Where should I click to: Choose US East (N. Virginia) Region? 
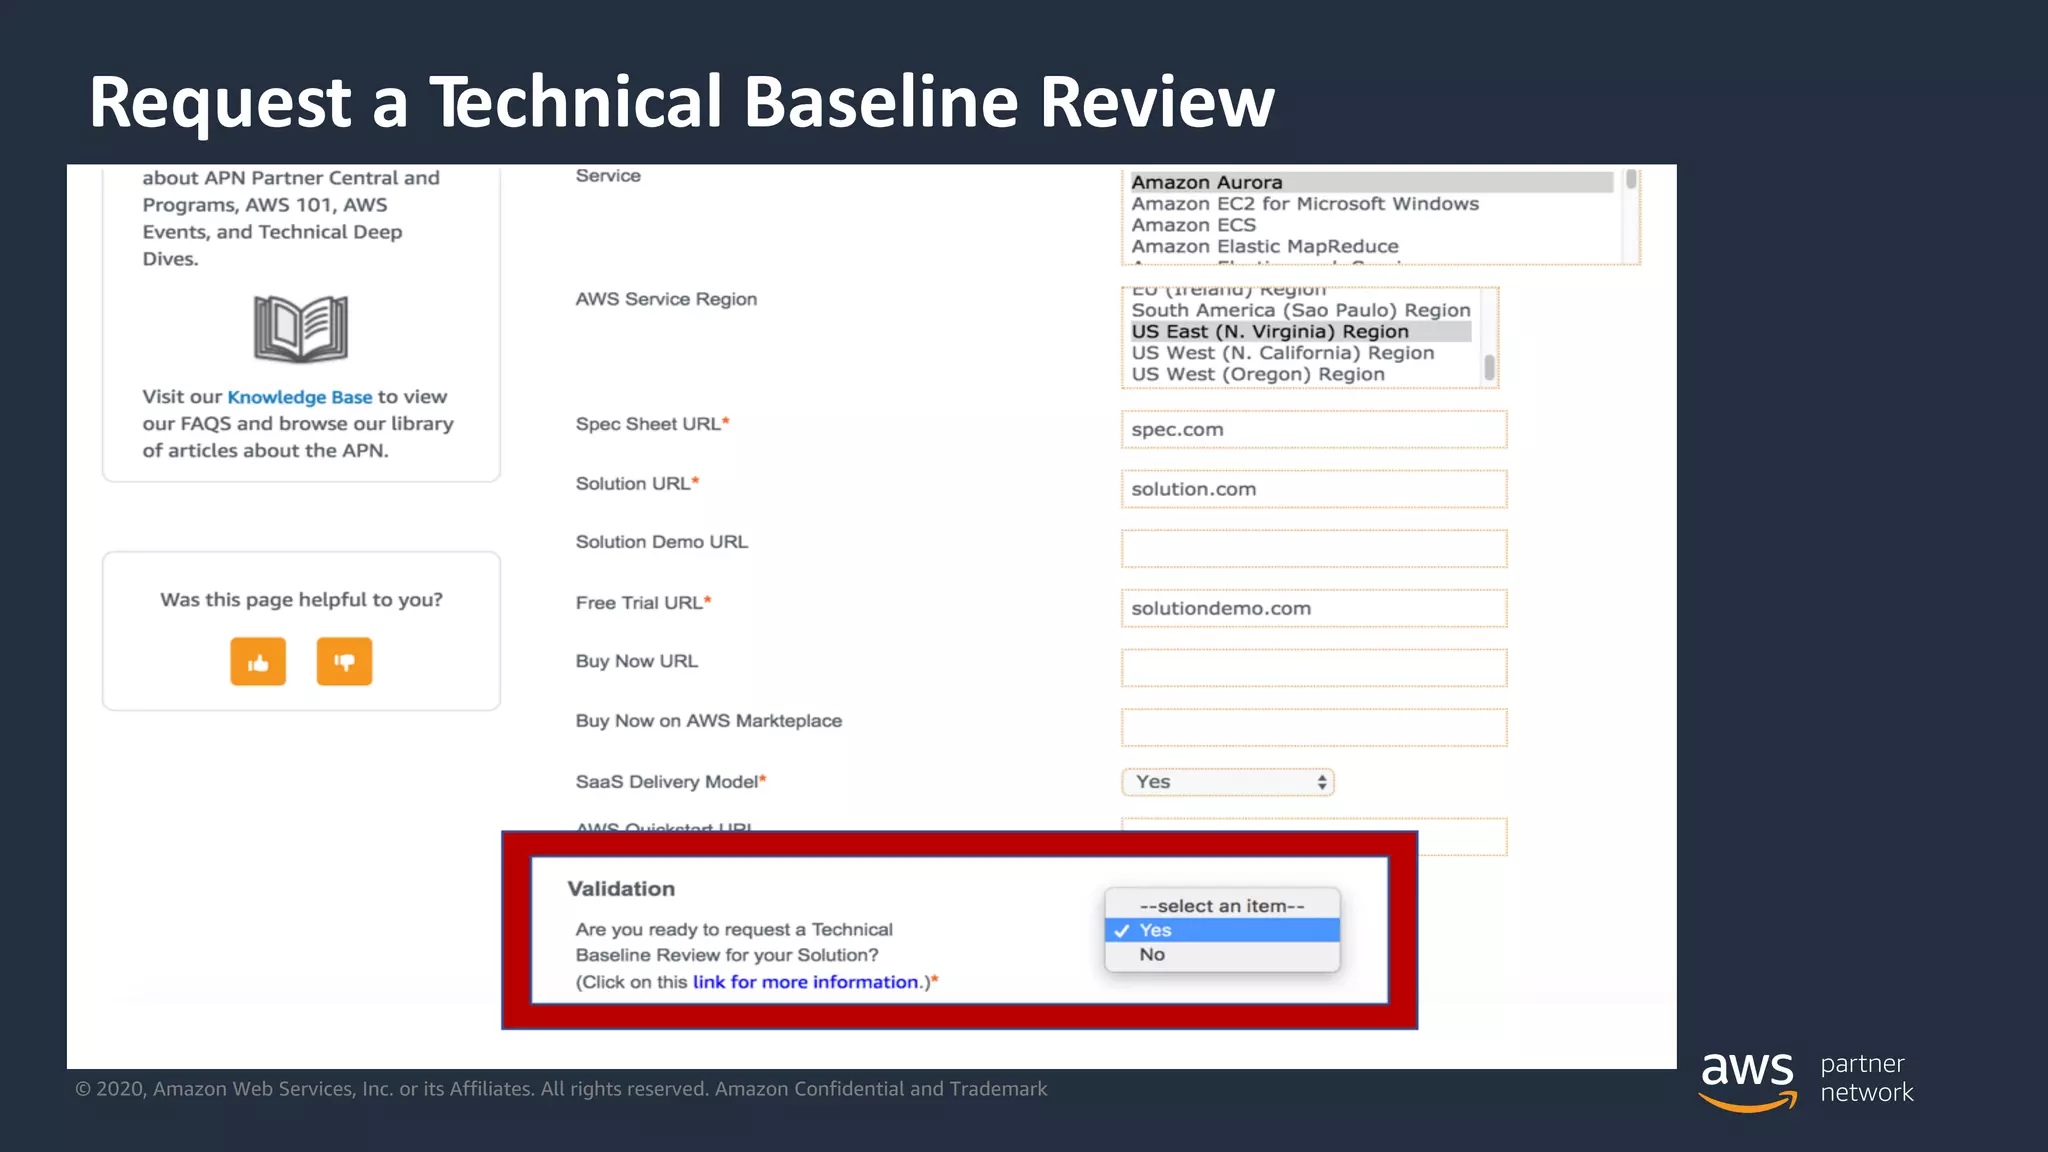click(x=1301, y=331)
